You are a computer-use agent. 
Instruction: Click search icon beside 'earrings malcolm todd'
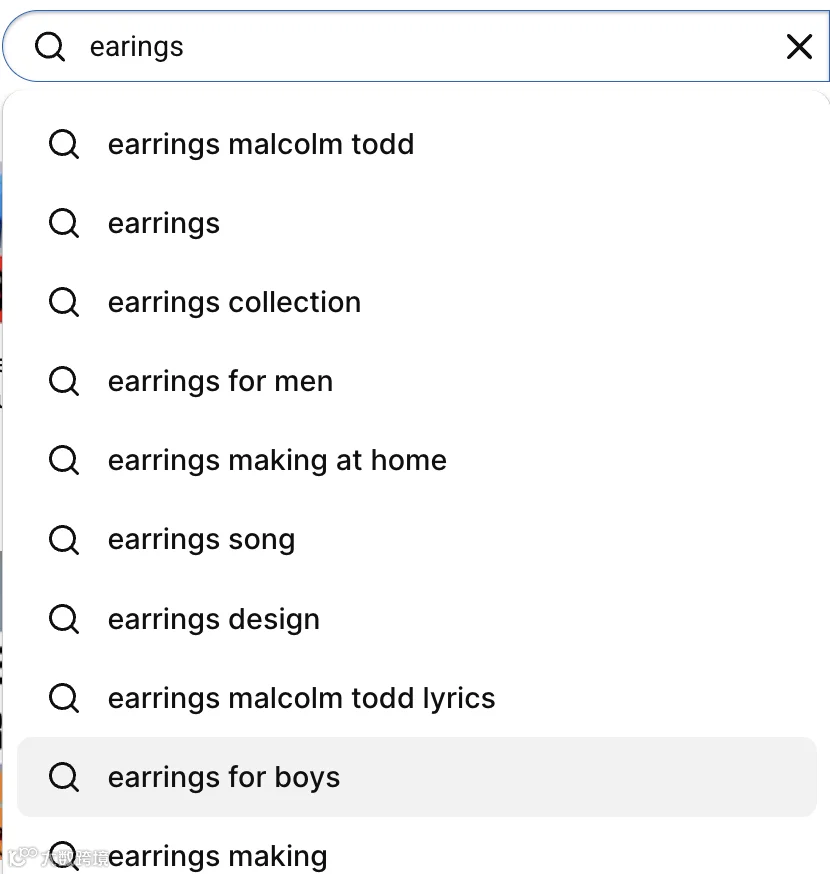click(64, 144)
